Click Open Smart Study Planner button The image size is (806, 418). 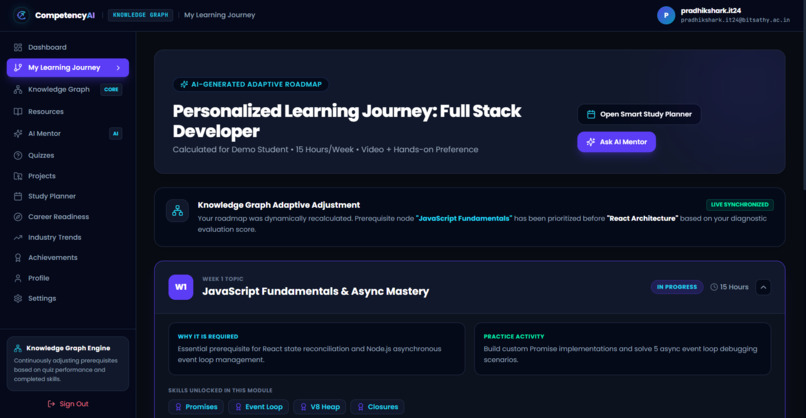pos(639,114)
